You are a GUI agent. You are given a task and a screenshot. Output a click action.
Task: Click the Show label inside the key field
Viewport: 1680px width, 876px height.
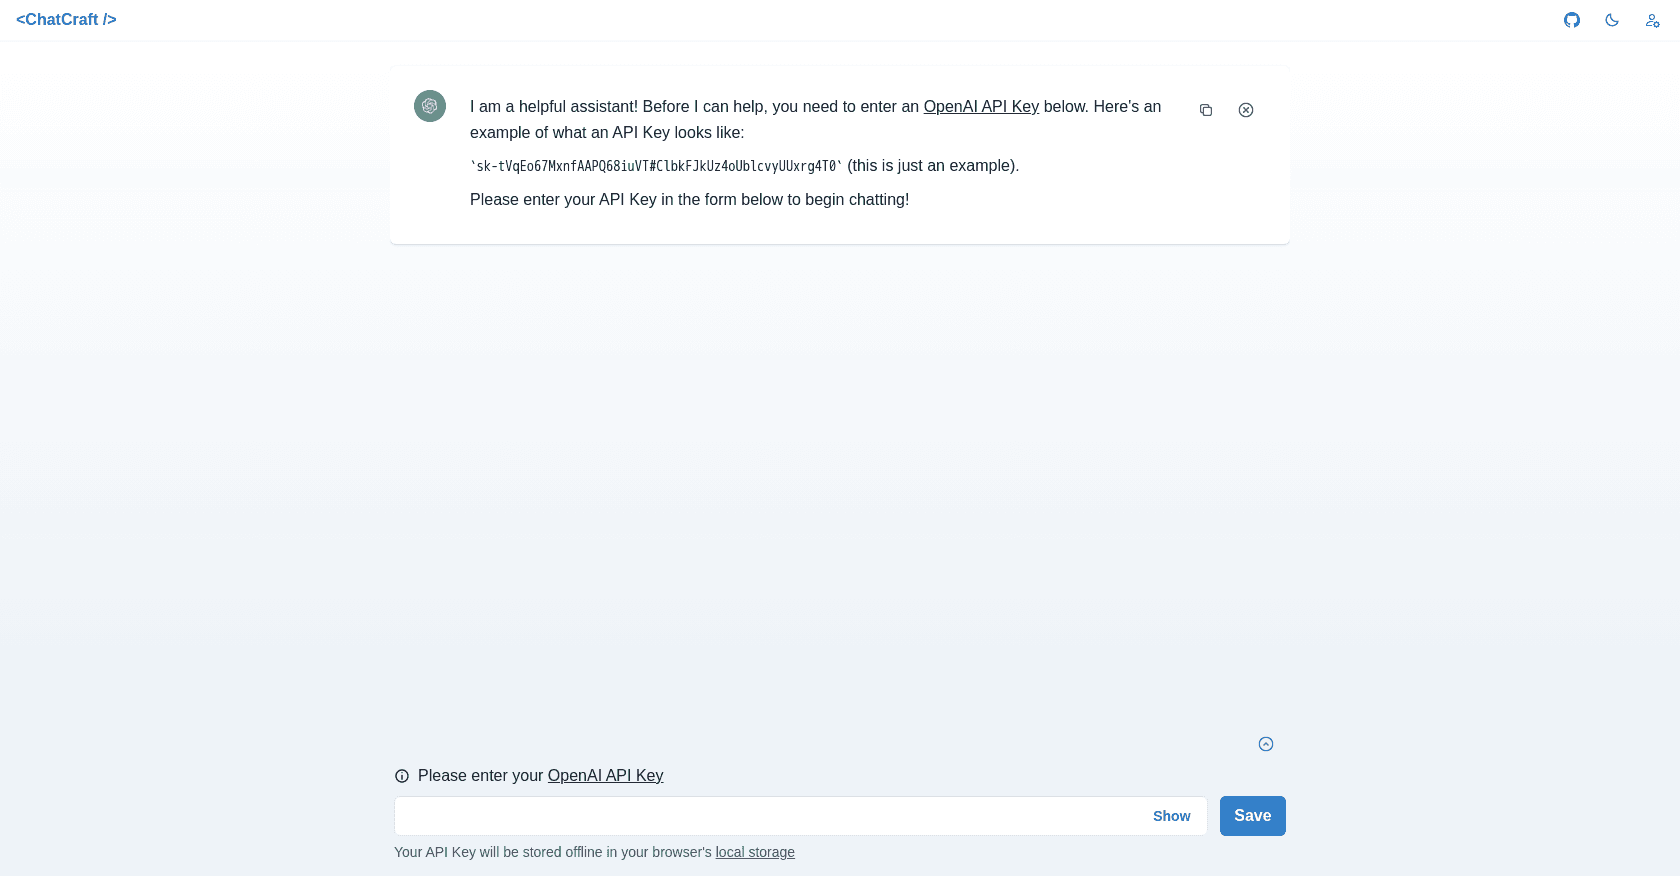(1171, 816)
